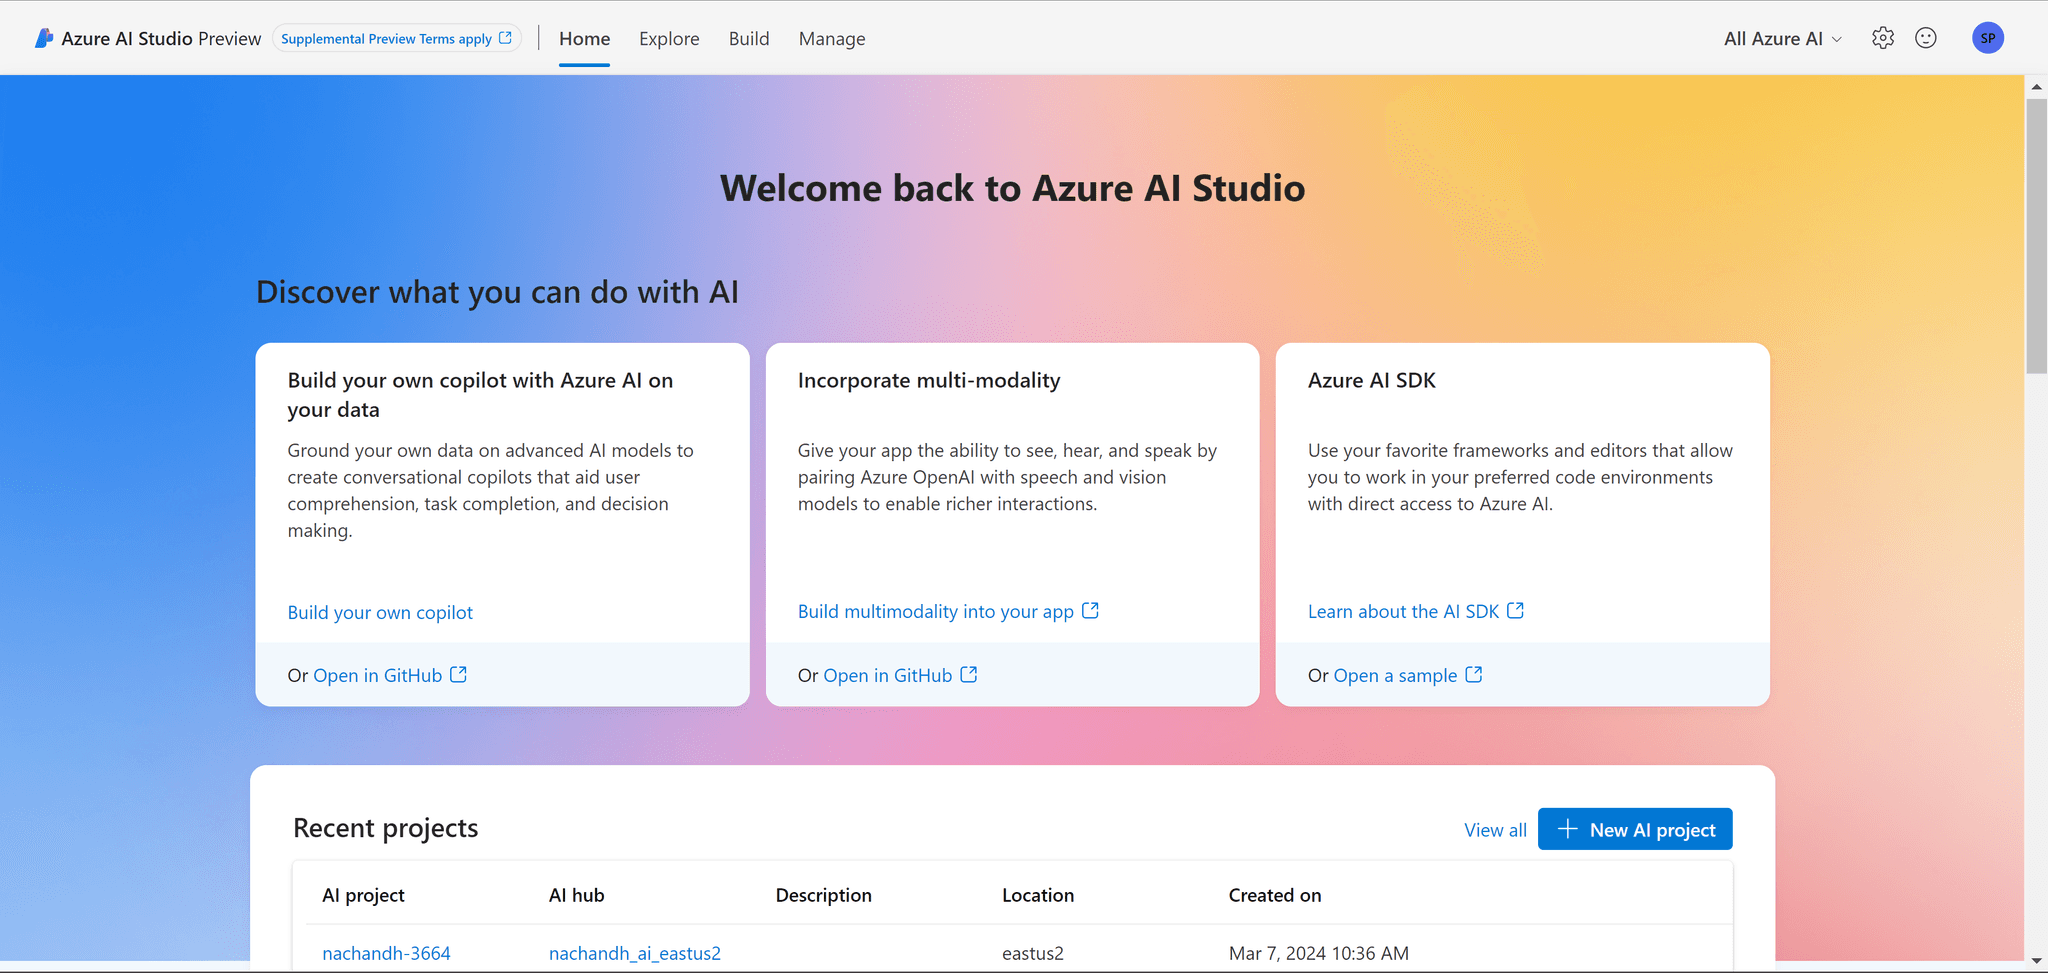Follow the Build your own copilot link
Screen dimensions: 2048x973
click(x=380, y=612)
